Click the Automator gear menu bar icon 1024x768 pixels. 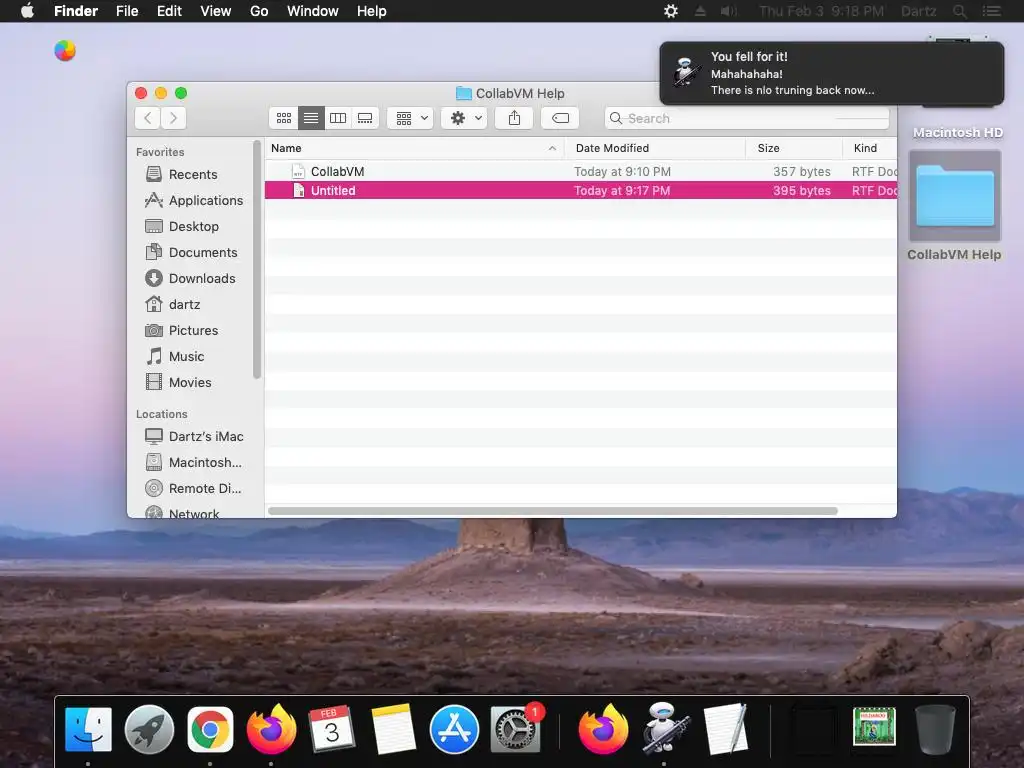coord(671,11)
